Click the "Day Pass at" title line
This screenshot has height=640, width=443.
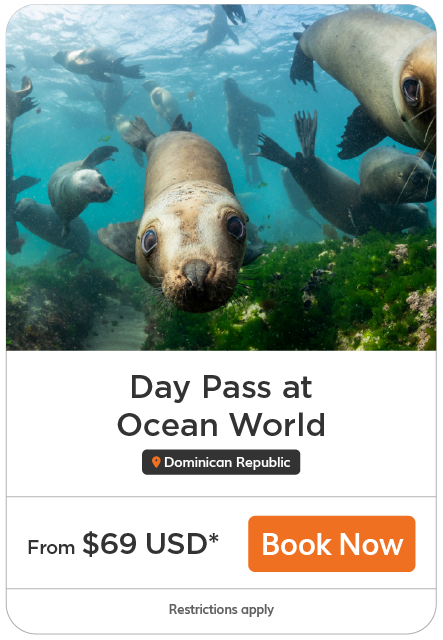221,387
